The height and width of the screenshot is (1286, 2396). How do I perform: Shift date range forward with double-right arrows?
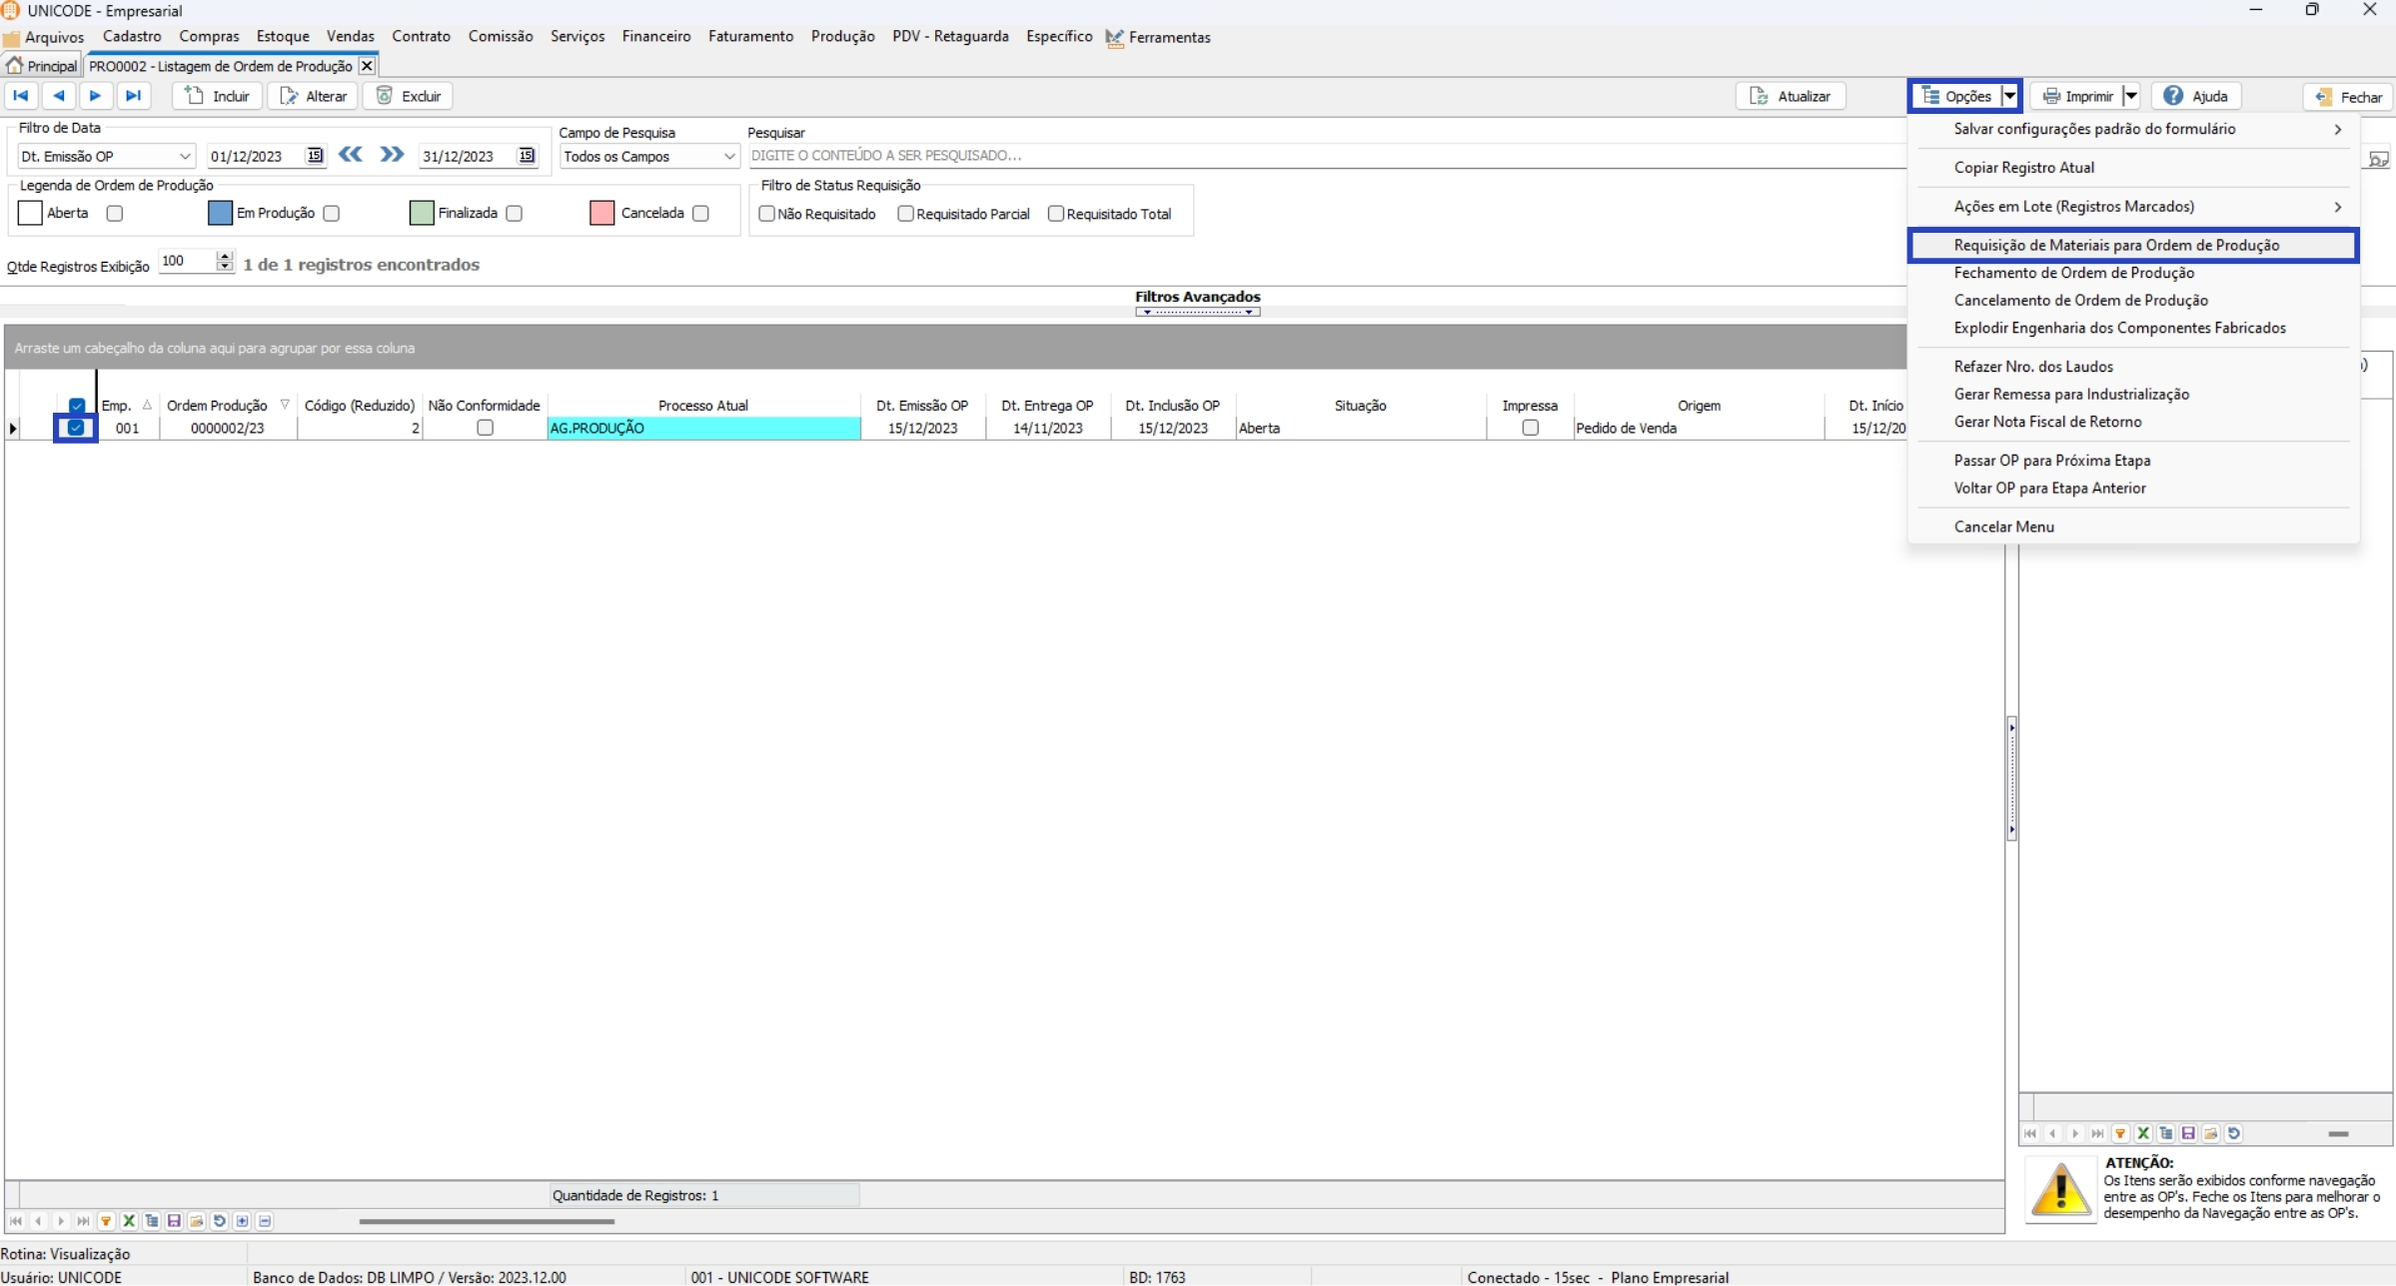tap(391, 155)
